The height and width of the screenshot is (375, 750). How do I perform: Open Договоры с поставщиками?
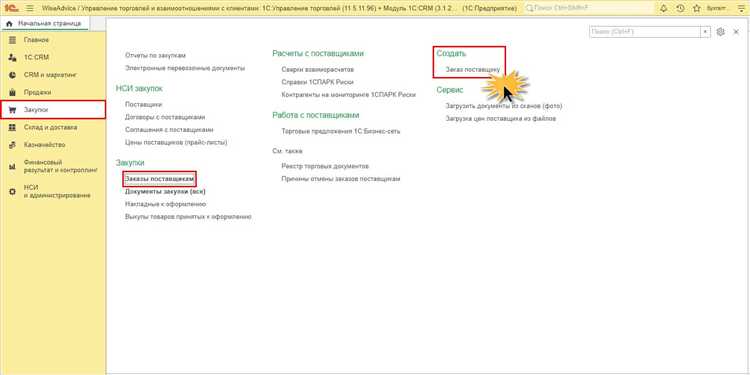165,117
